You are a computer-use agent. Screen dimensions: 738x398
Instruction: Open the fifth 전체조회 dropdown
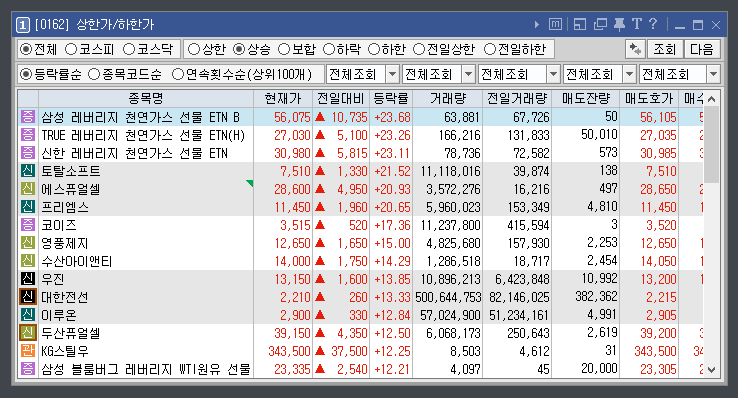pos(714,74)
